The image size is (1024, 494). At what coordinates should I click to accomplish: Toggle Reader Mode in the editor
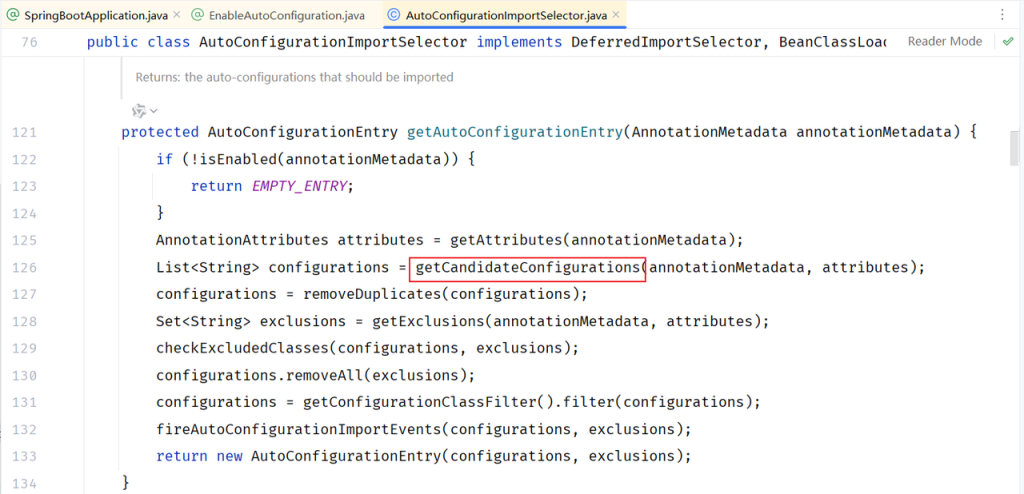[945, 41]
